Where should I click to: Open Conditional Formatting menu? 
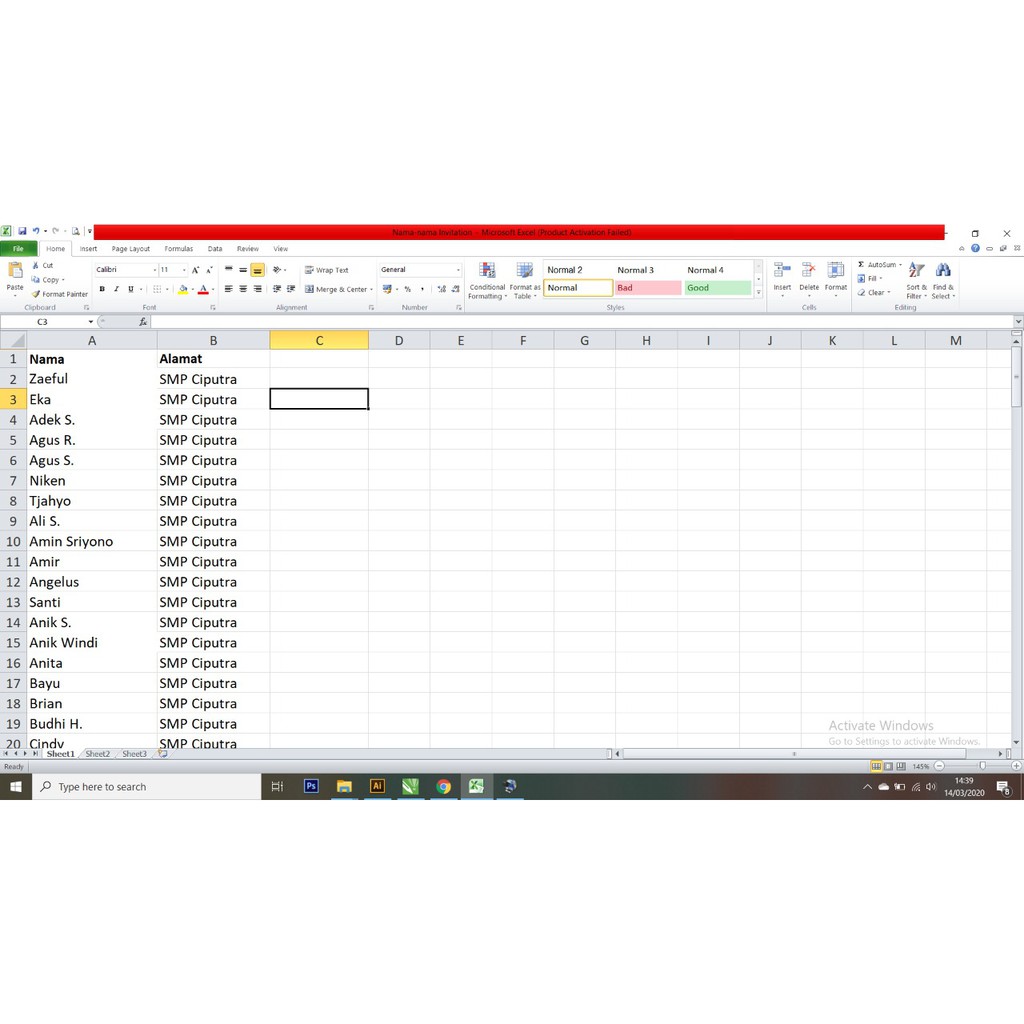coord(487,281)
